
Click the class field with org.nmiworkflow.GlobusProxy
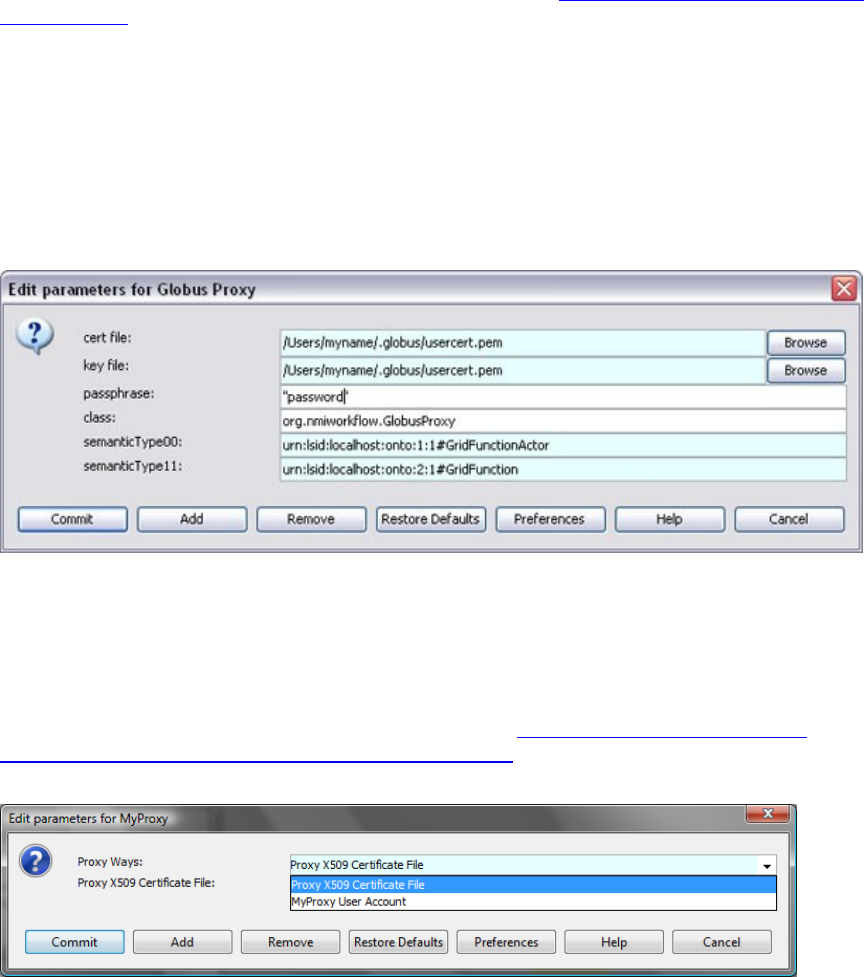[563, 421]
